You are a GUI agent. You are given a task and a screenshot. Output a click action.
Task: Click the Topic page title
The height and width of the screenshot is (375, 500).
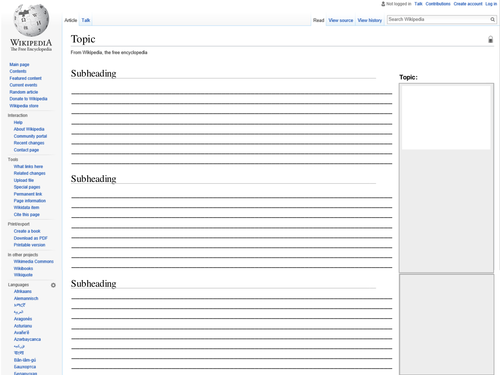tap(83, 39)
